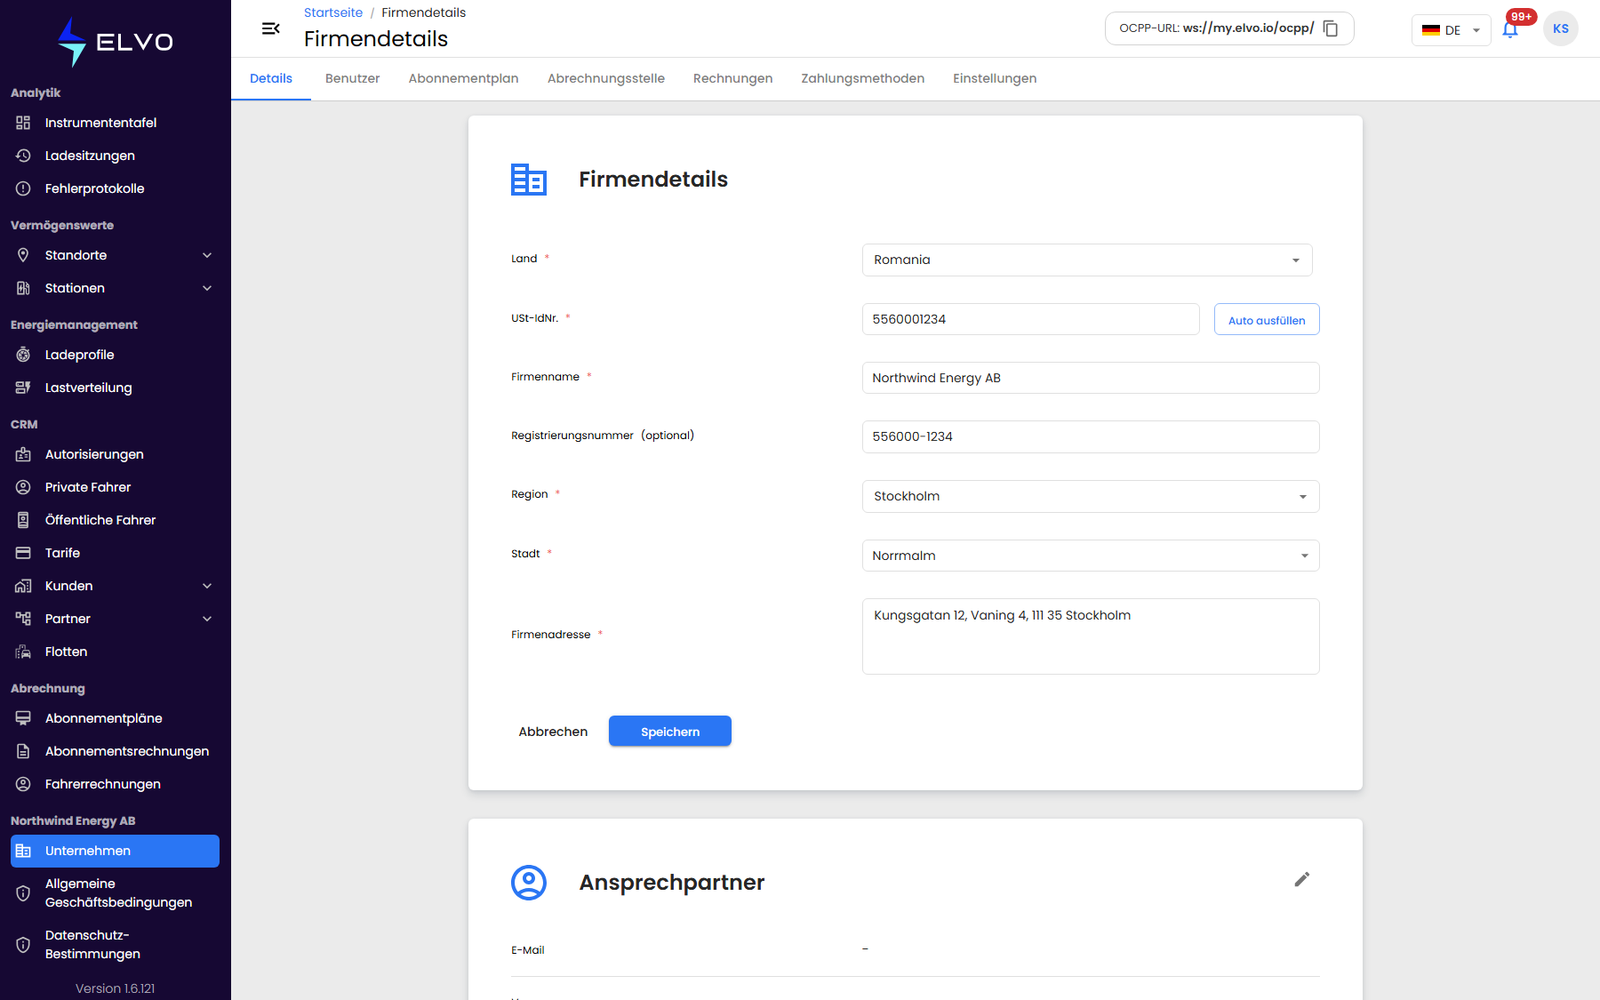Open Fehlerprotokolle
The height and width of the screenshot is (1000, 1600).
coord(115,189)
